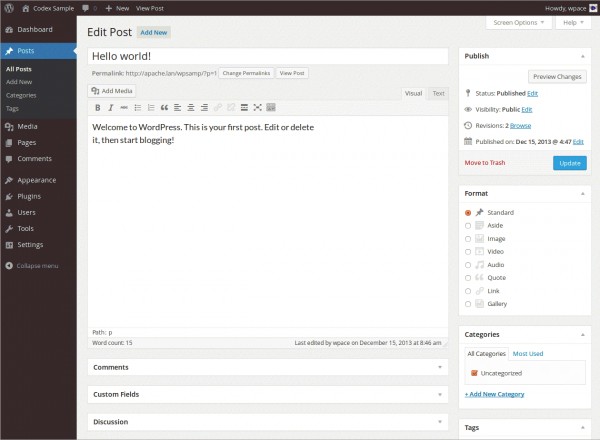600x440 pixels.
Task: Click Add Media button
Action: click(x=112, y=91)
